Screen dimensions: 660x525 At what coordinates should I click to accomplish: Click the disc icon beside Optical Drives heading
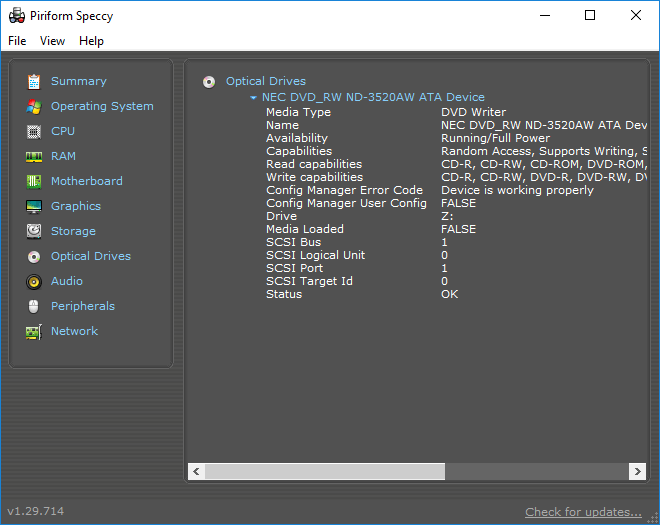(209, 82)
